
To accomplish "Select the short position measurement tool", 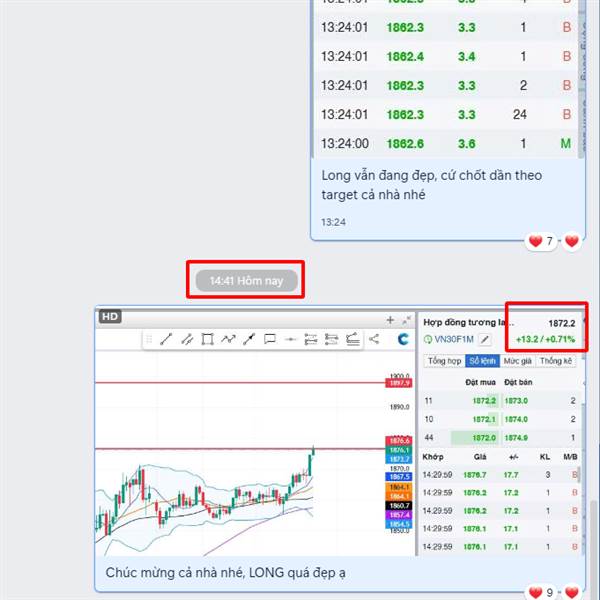I will coord(331,339).
